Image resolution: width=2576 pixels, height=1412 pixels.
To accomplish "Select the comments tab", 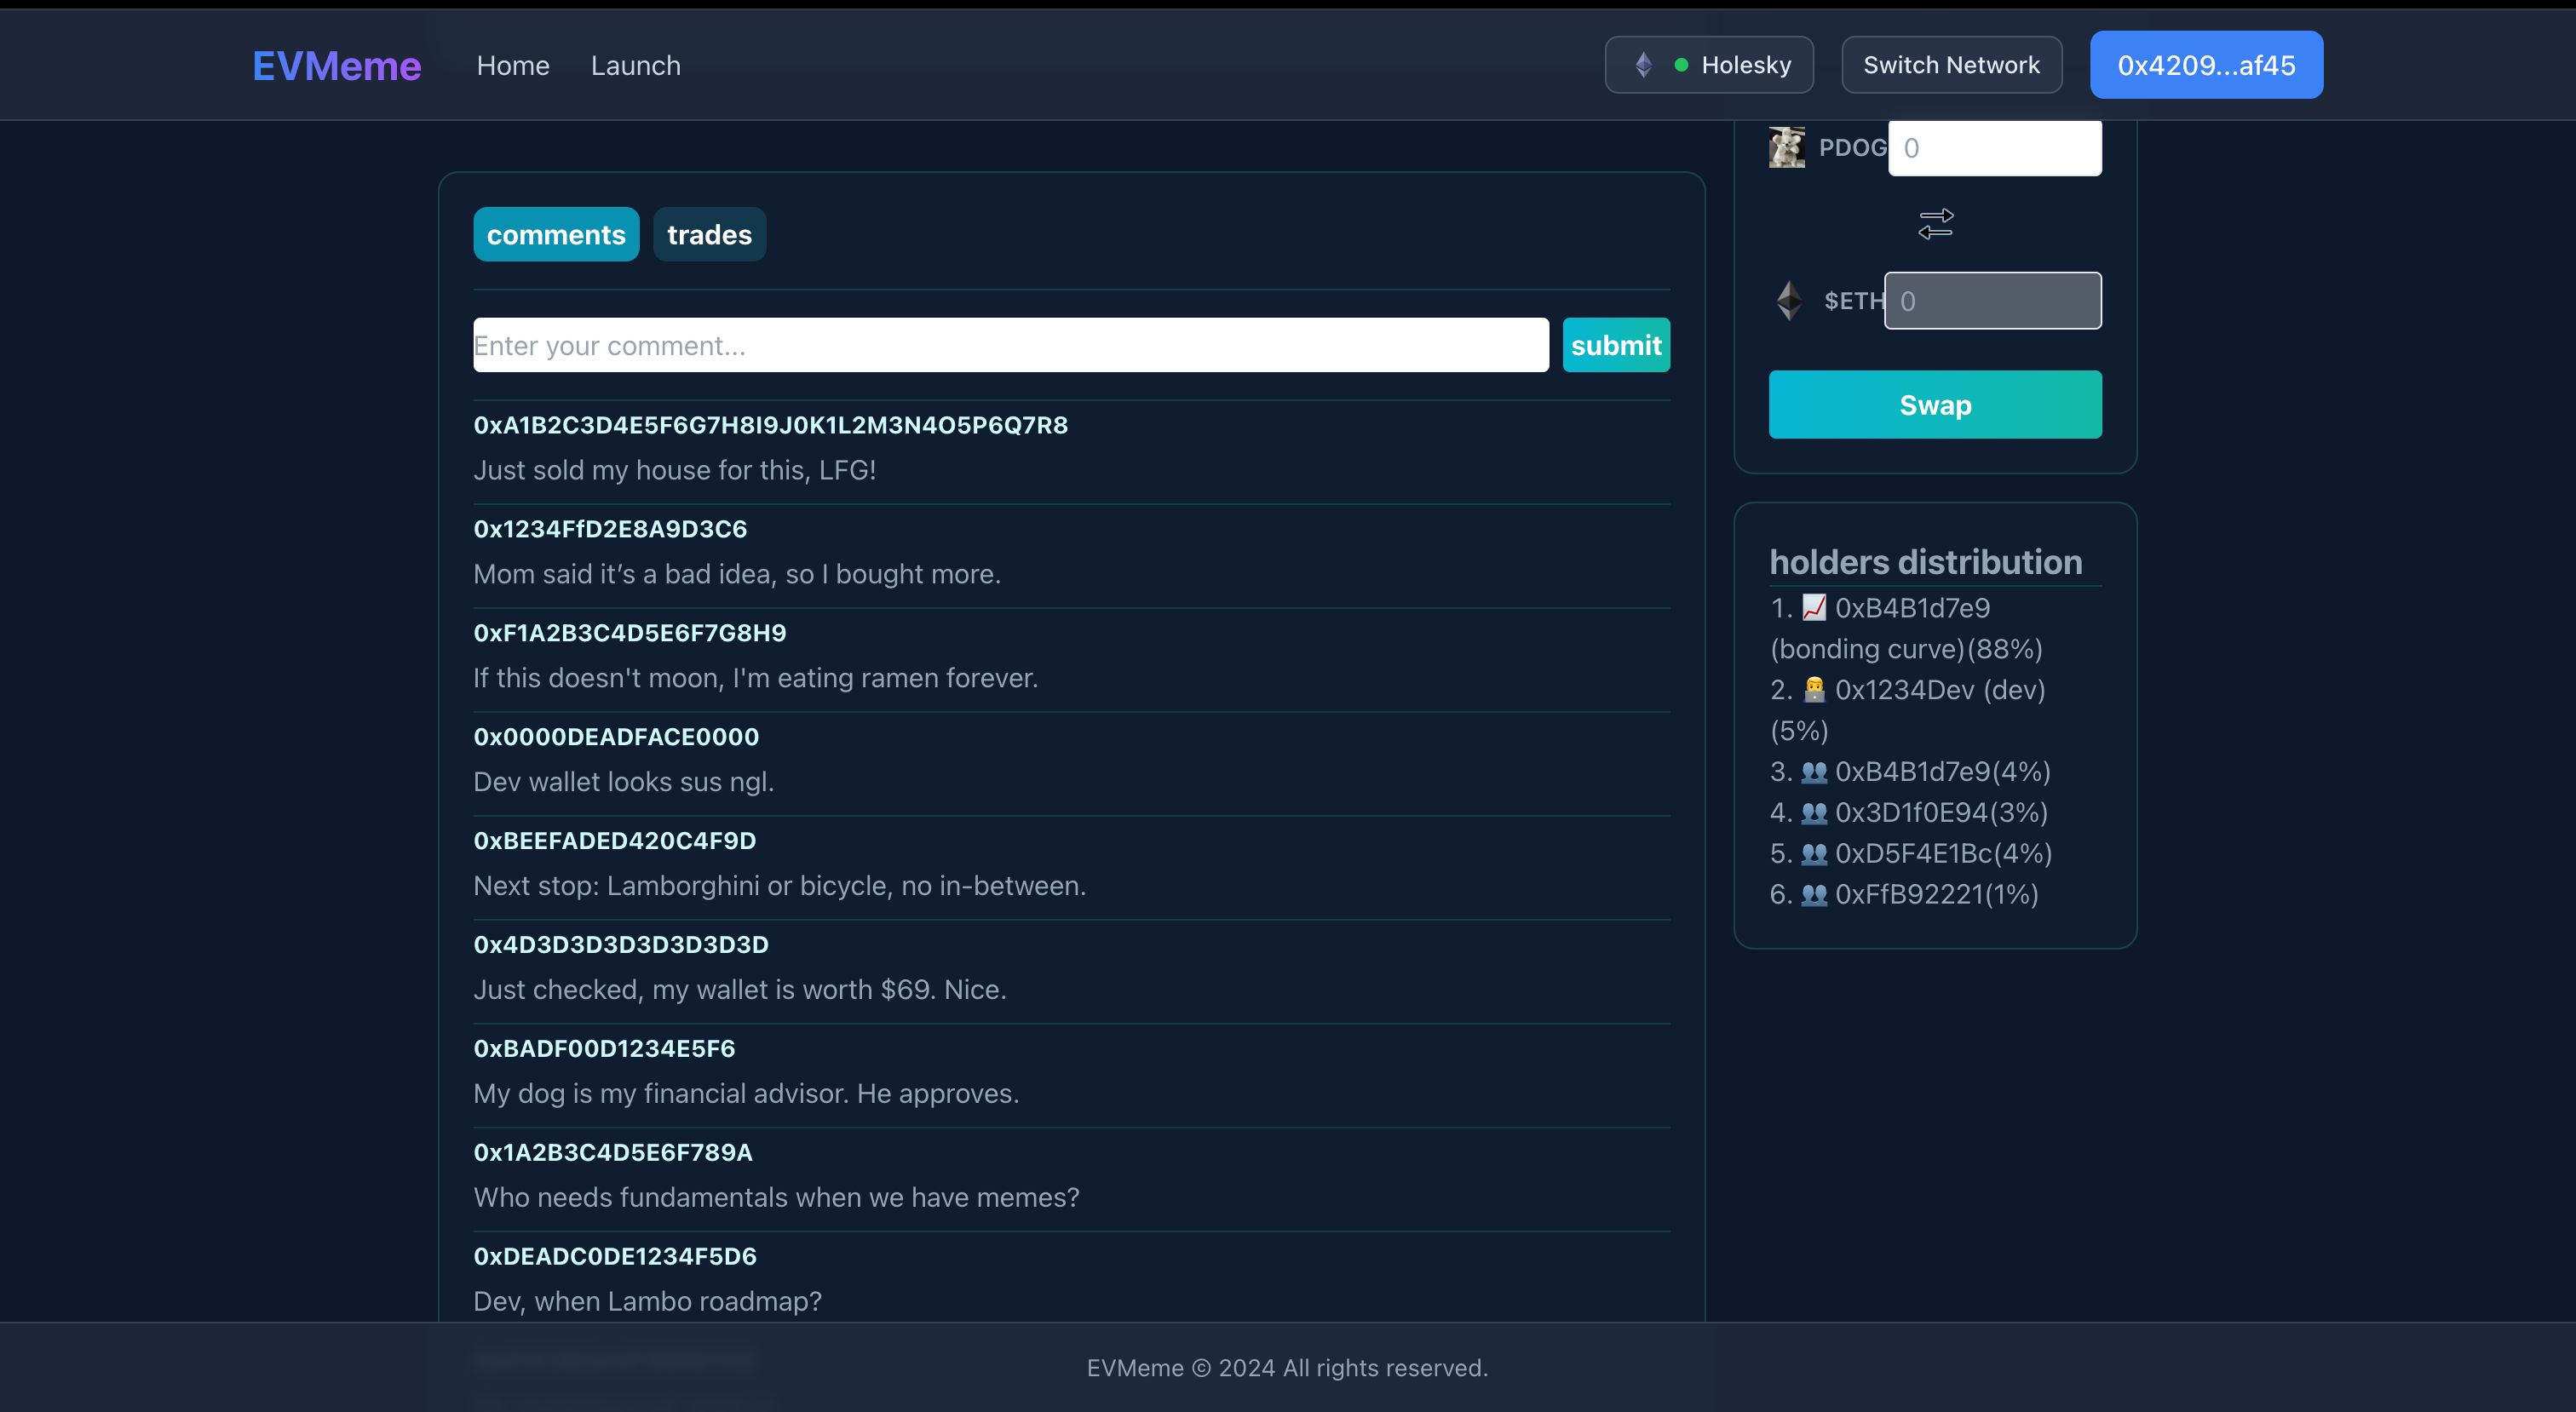I will 556,233.
